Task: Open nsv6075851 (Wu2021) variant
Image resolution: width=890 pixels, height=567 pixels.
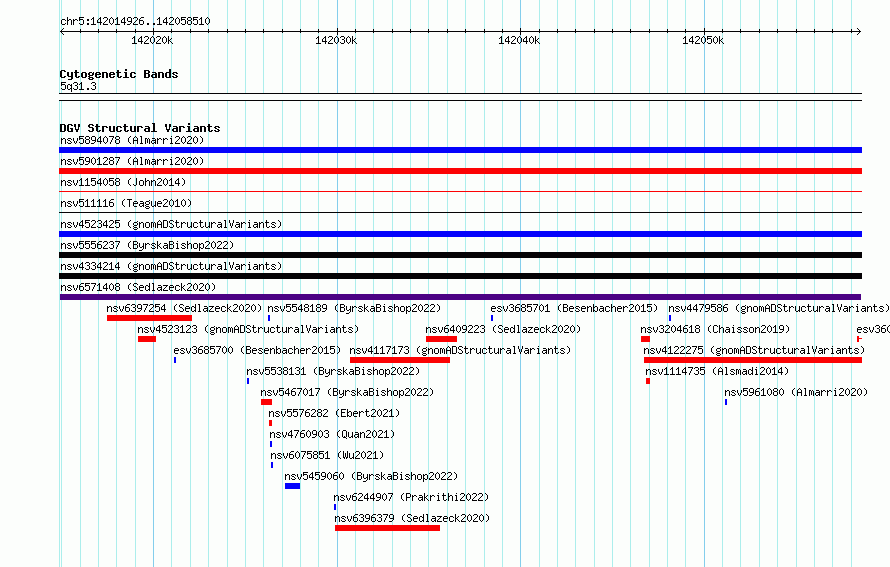Action: click(x=327, y=455)
